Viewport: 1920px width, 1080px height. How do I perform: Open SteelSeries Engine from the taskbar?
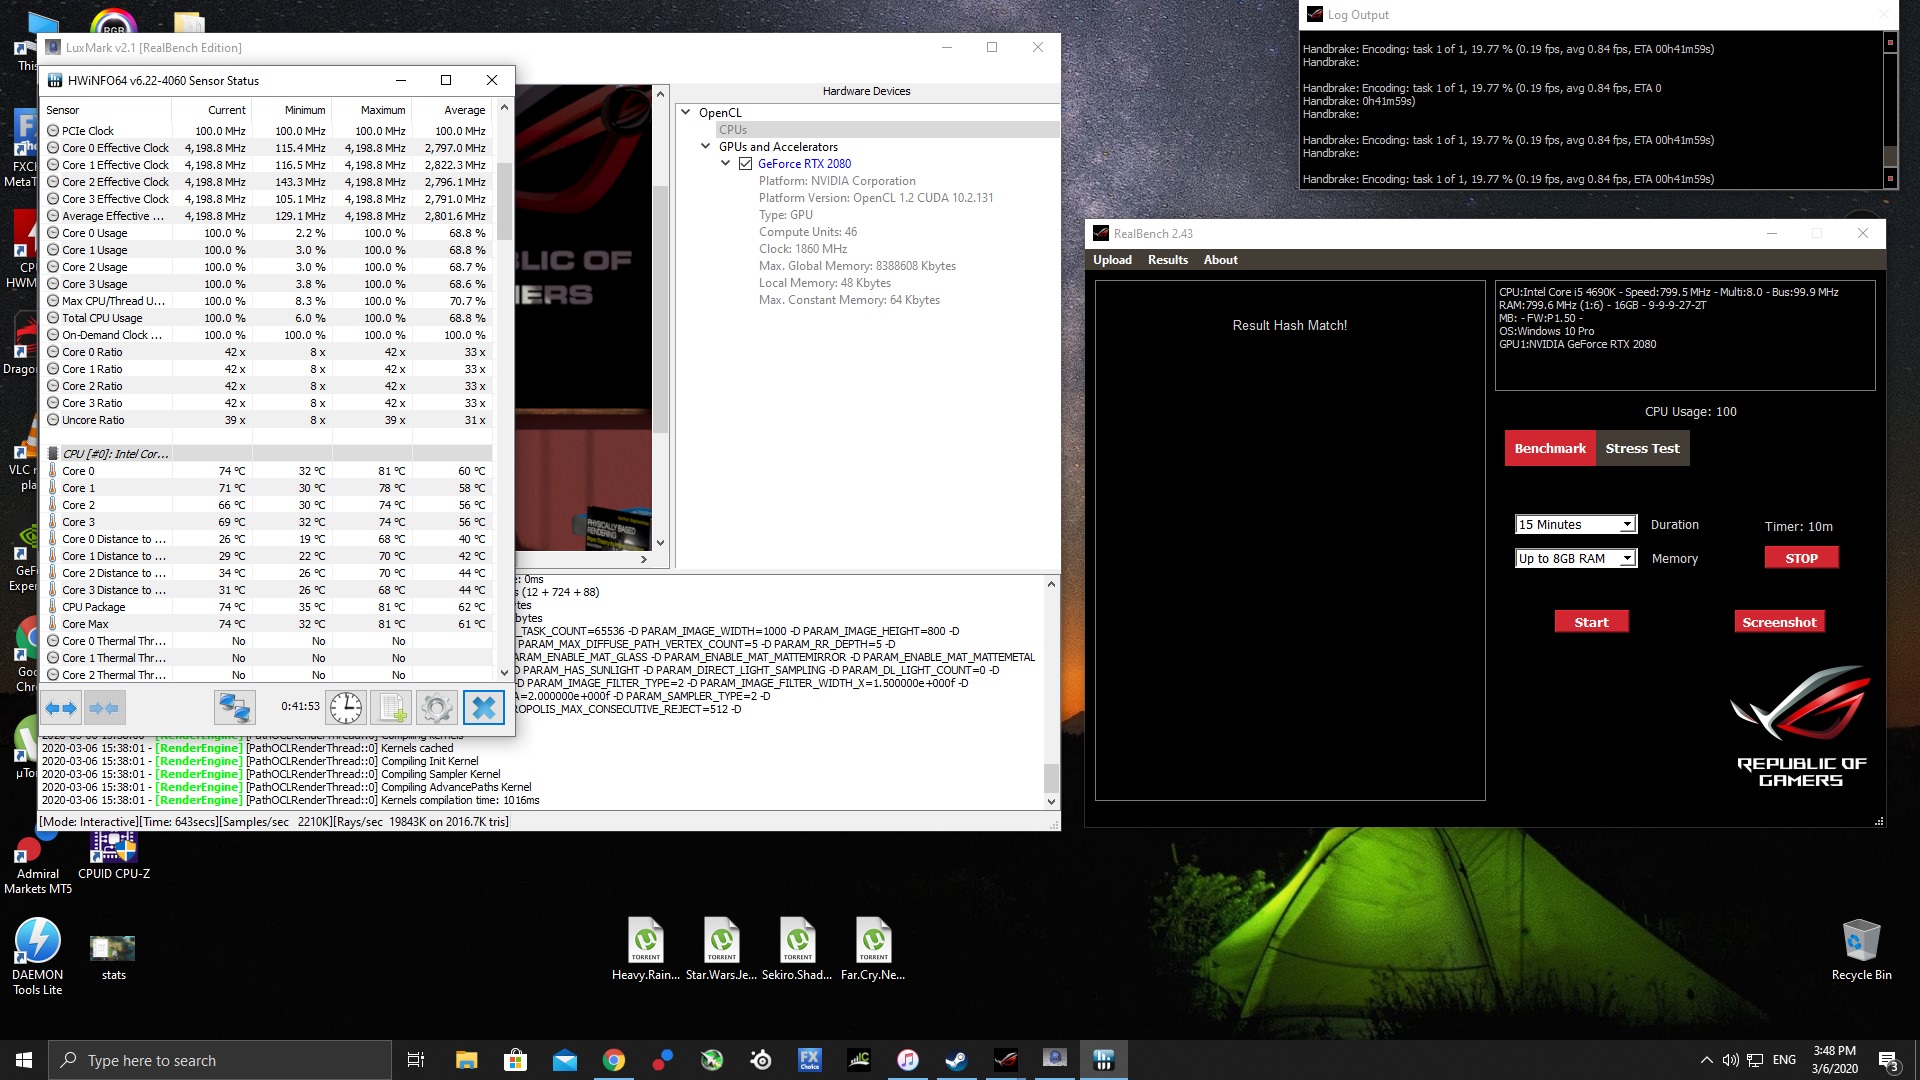point(761,1060)
